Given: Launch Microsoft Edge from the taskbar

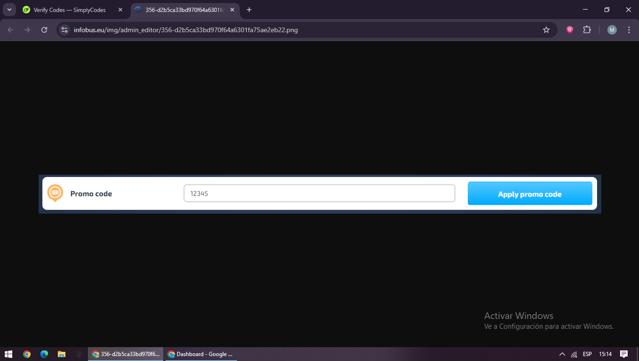Looking at the screenshot, I should pos(44,354).
